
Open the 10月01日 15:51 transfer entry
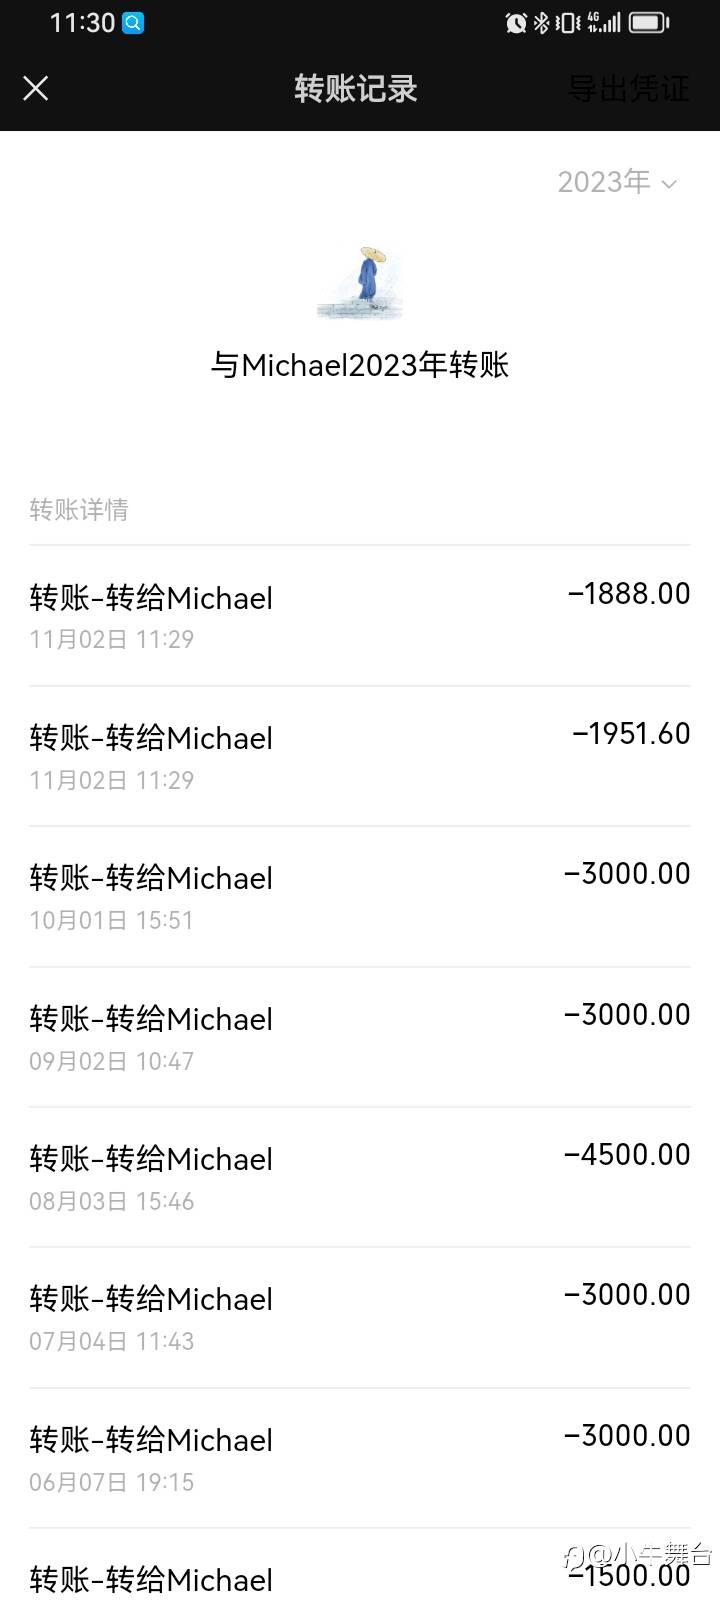[x=360, y=896]
